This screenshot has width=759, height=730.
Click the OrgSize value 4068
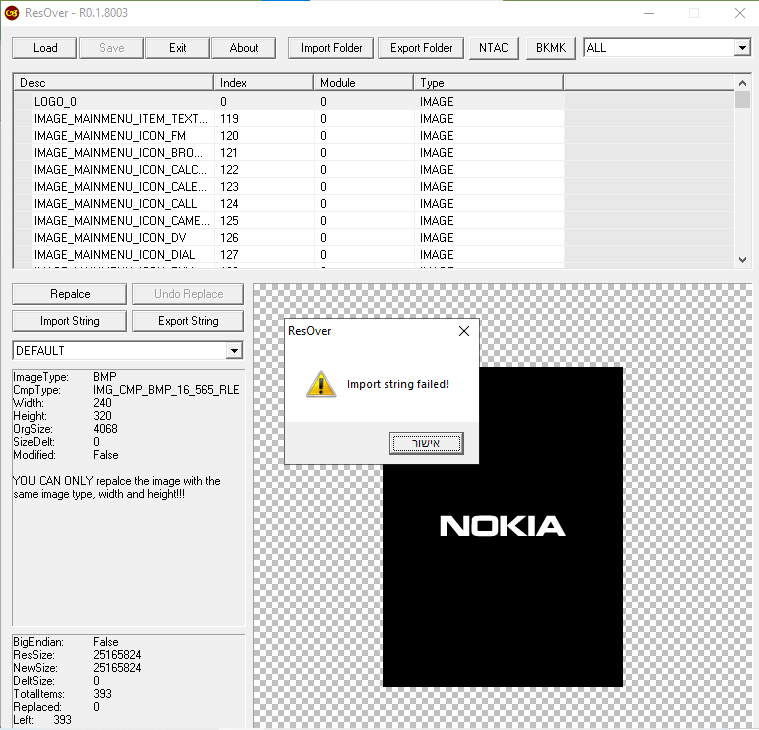(105, 429)
